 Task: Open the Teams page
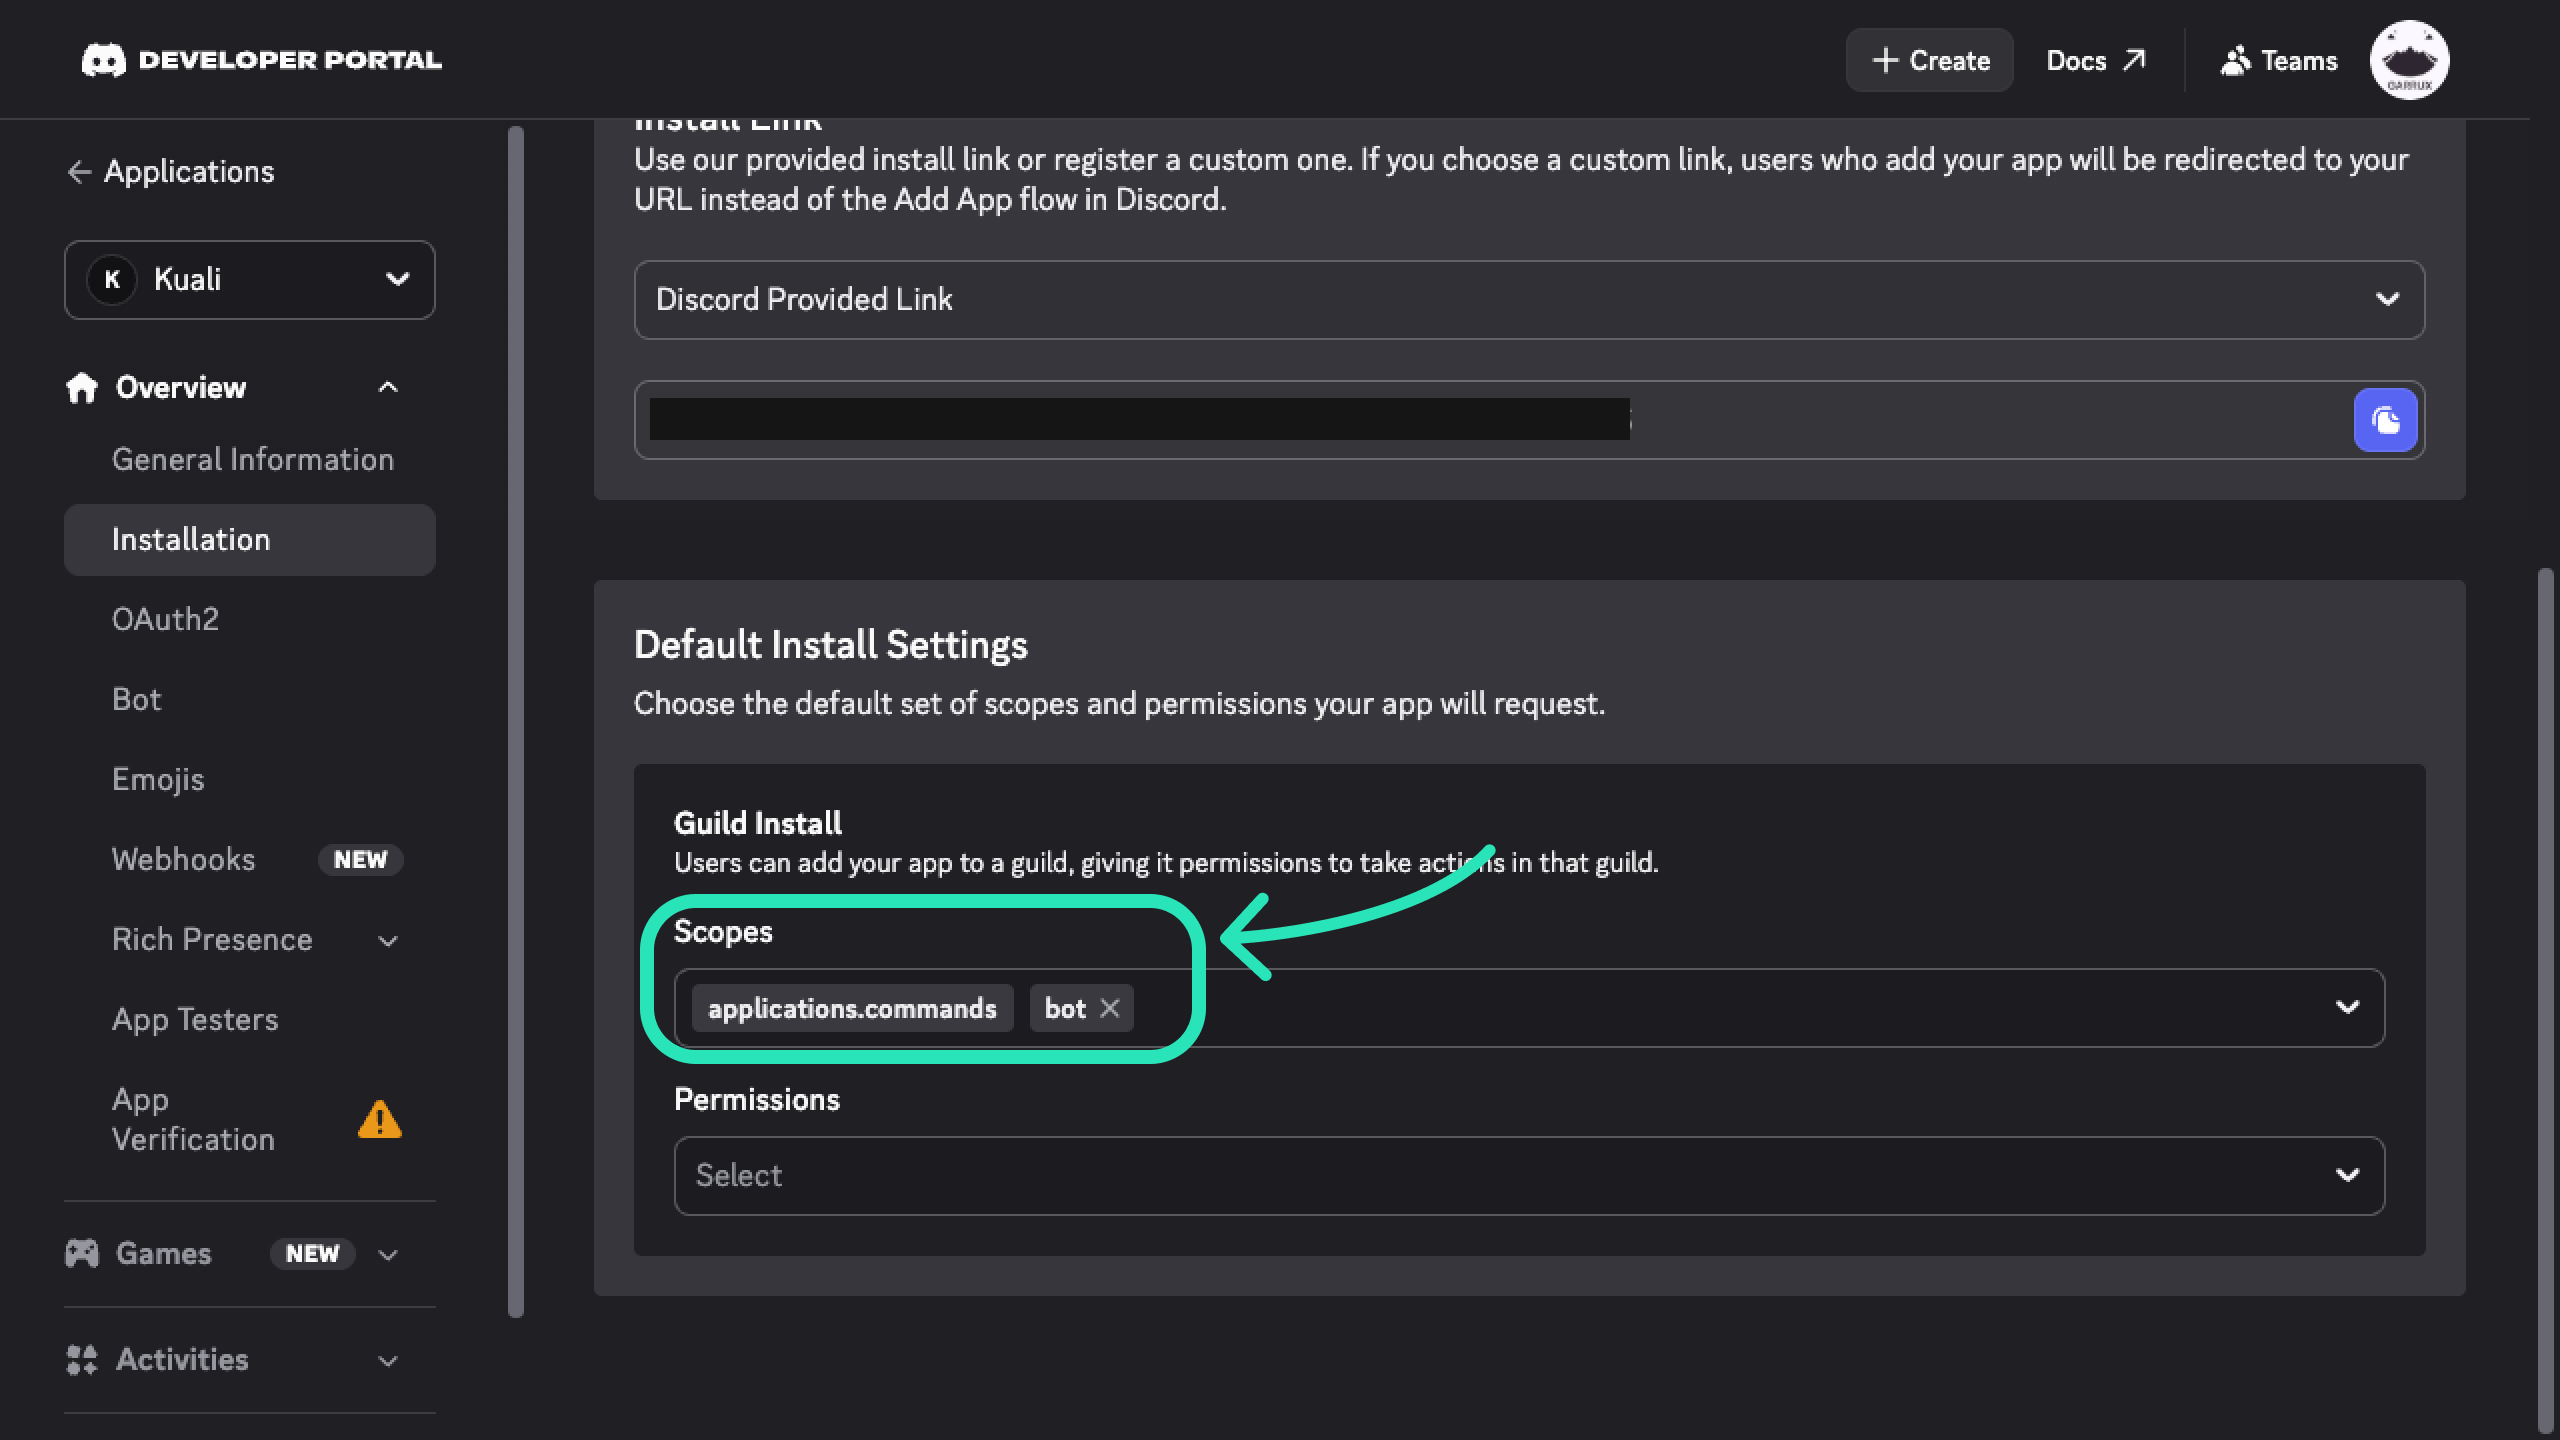click(x=2279, y=60)
